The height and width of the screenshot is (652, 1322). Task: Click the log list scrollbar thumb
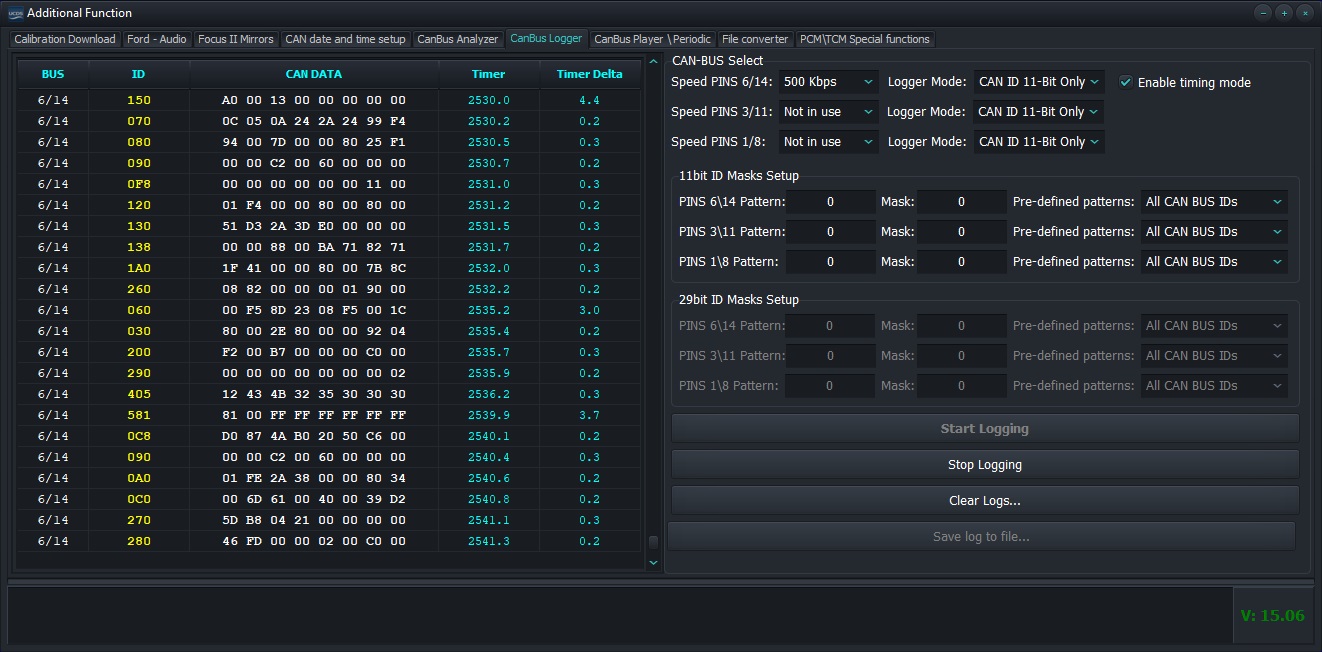coord(654,542)
